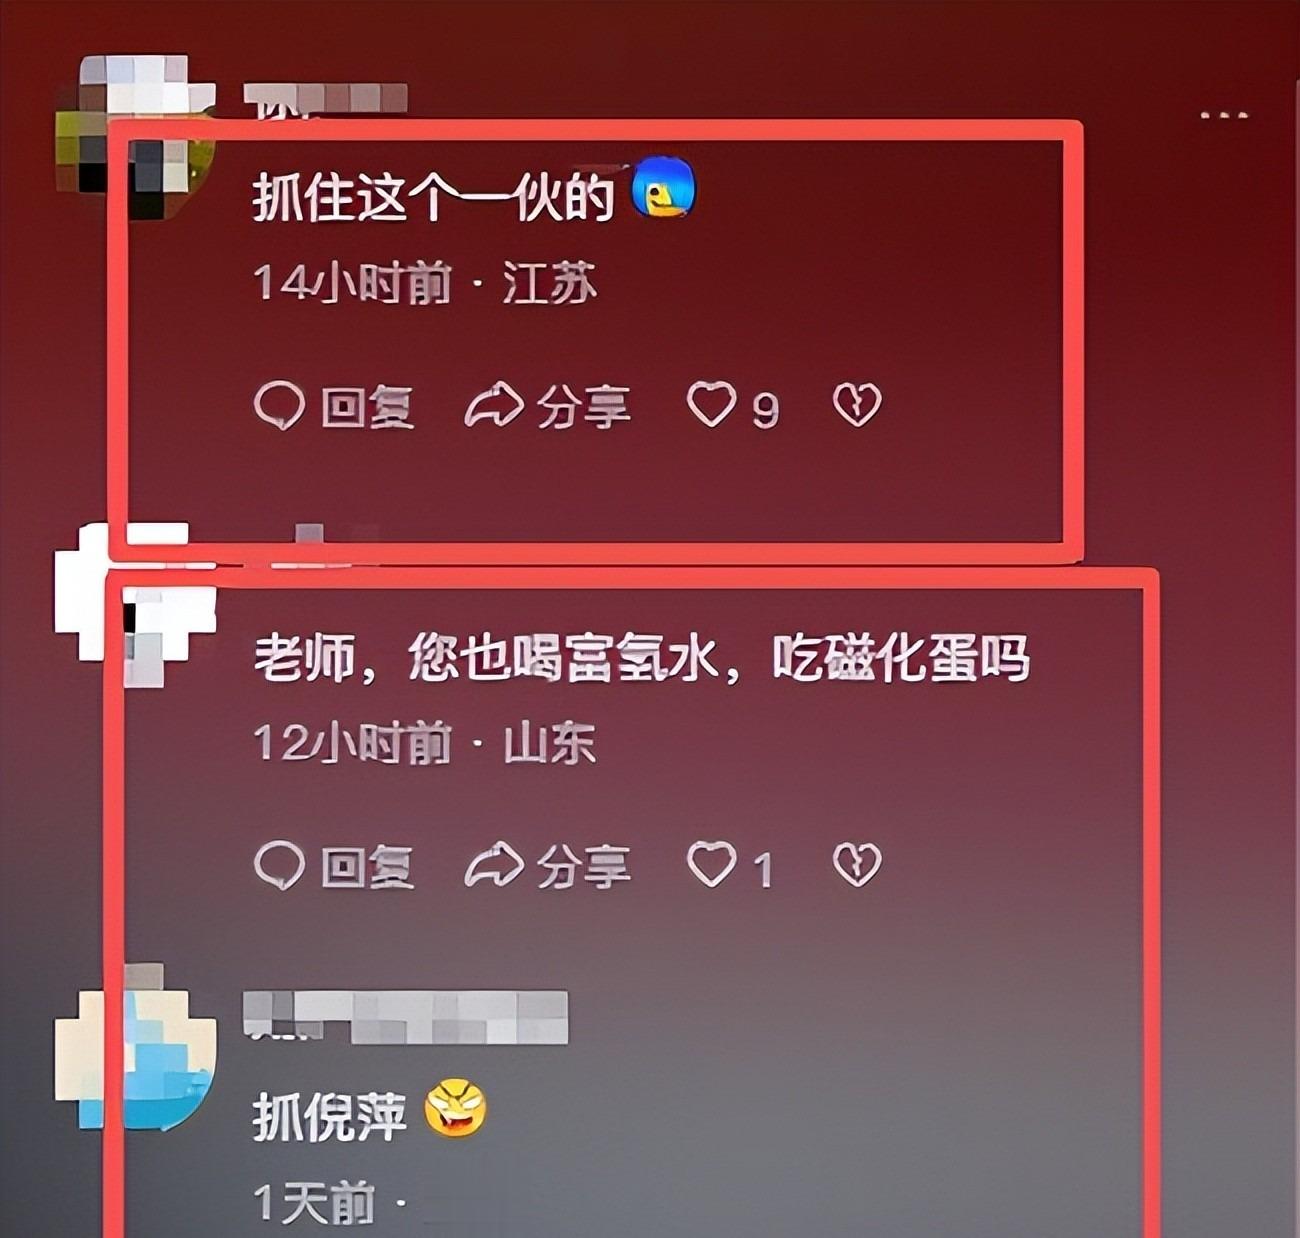The width and height of the screenshot is (1300, 1238).
Task: Open the third commenter's blue avatar
Action: pyautogui.click(x=135, y=1045)
